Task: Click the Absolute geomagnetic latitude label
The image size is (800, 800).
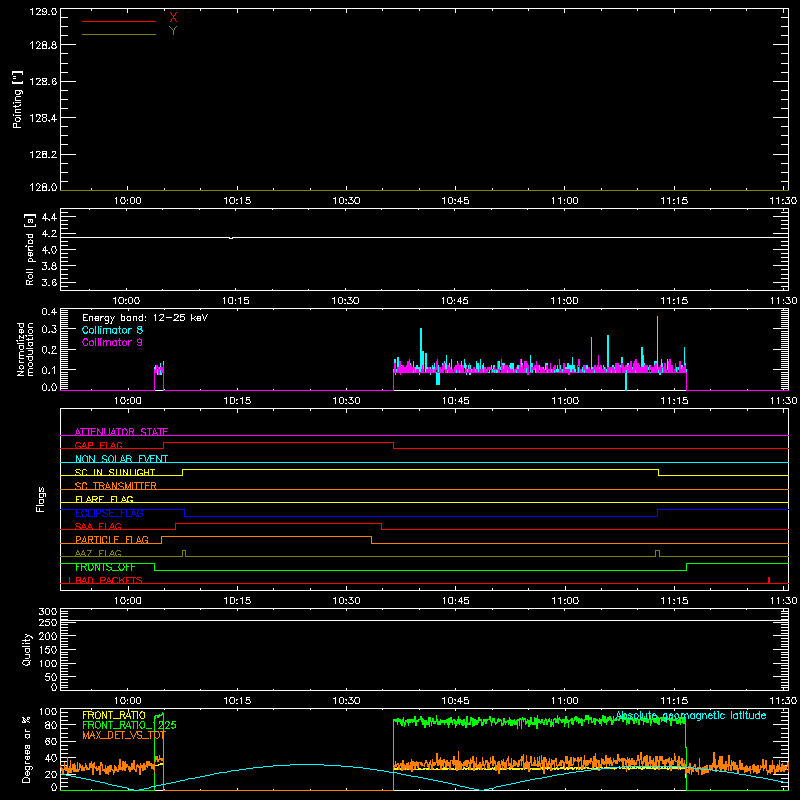Action: coord(691,716)
